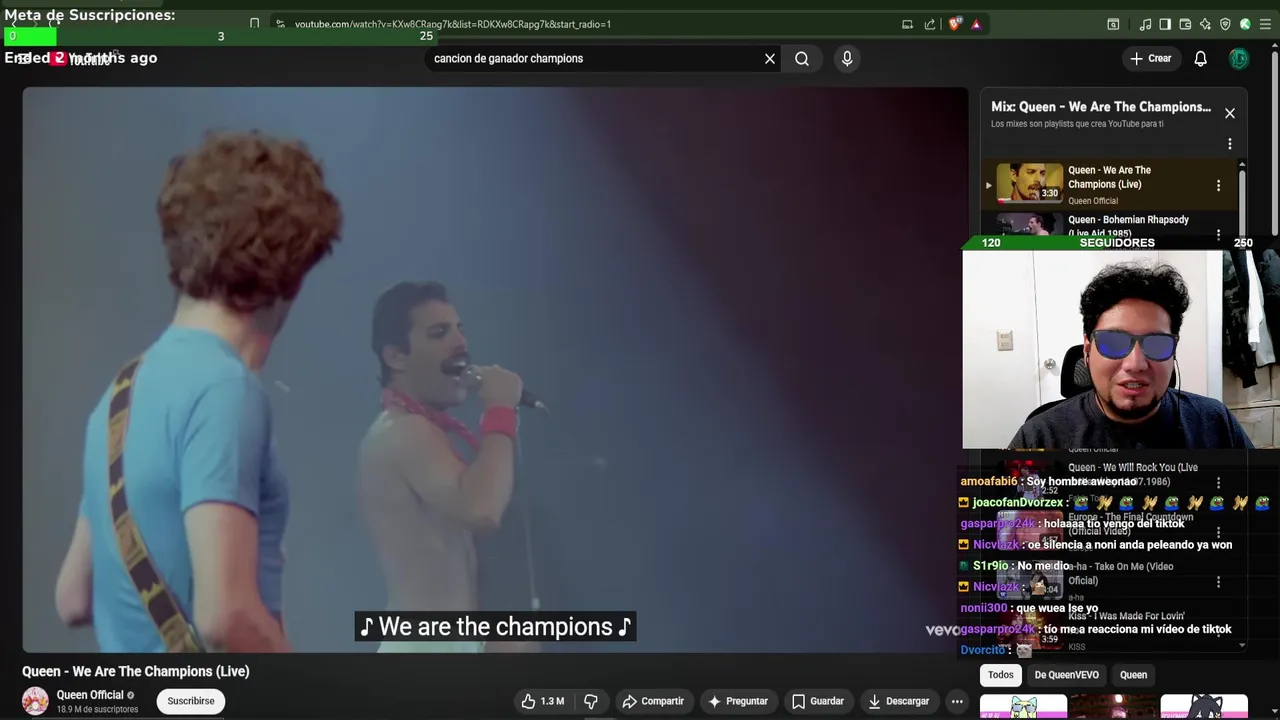Open options for We Are The Champions playlist item
The height and width of the screenshot is (720, 1280).
click(x=1218, y=185)
